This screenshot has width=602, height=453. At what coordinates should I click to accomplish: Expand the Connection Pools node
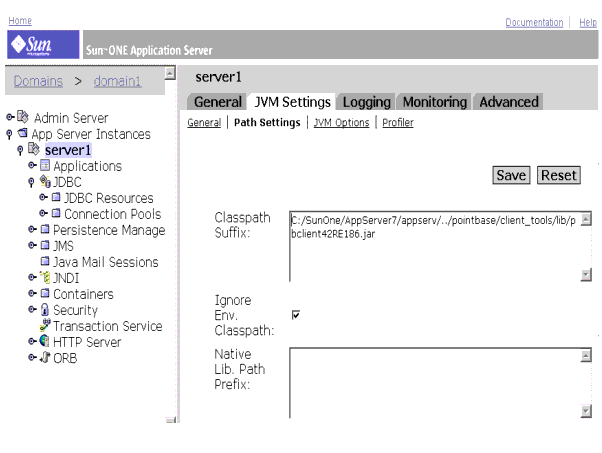[x=44, y=213]
